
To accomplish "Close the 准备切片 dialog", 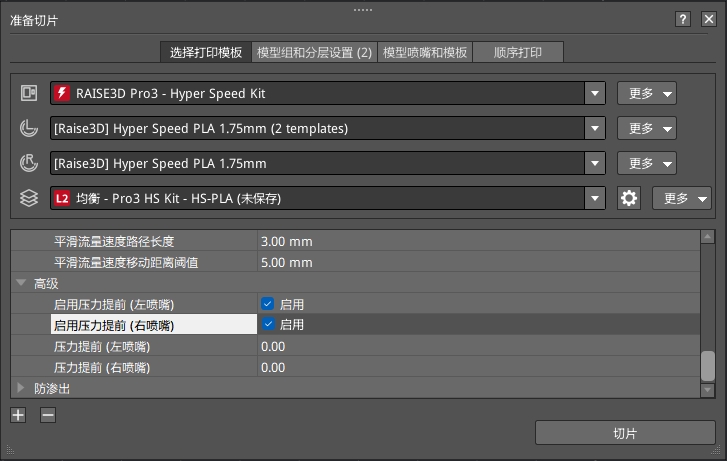I will [709, 19].
